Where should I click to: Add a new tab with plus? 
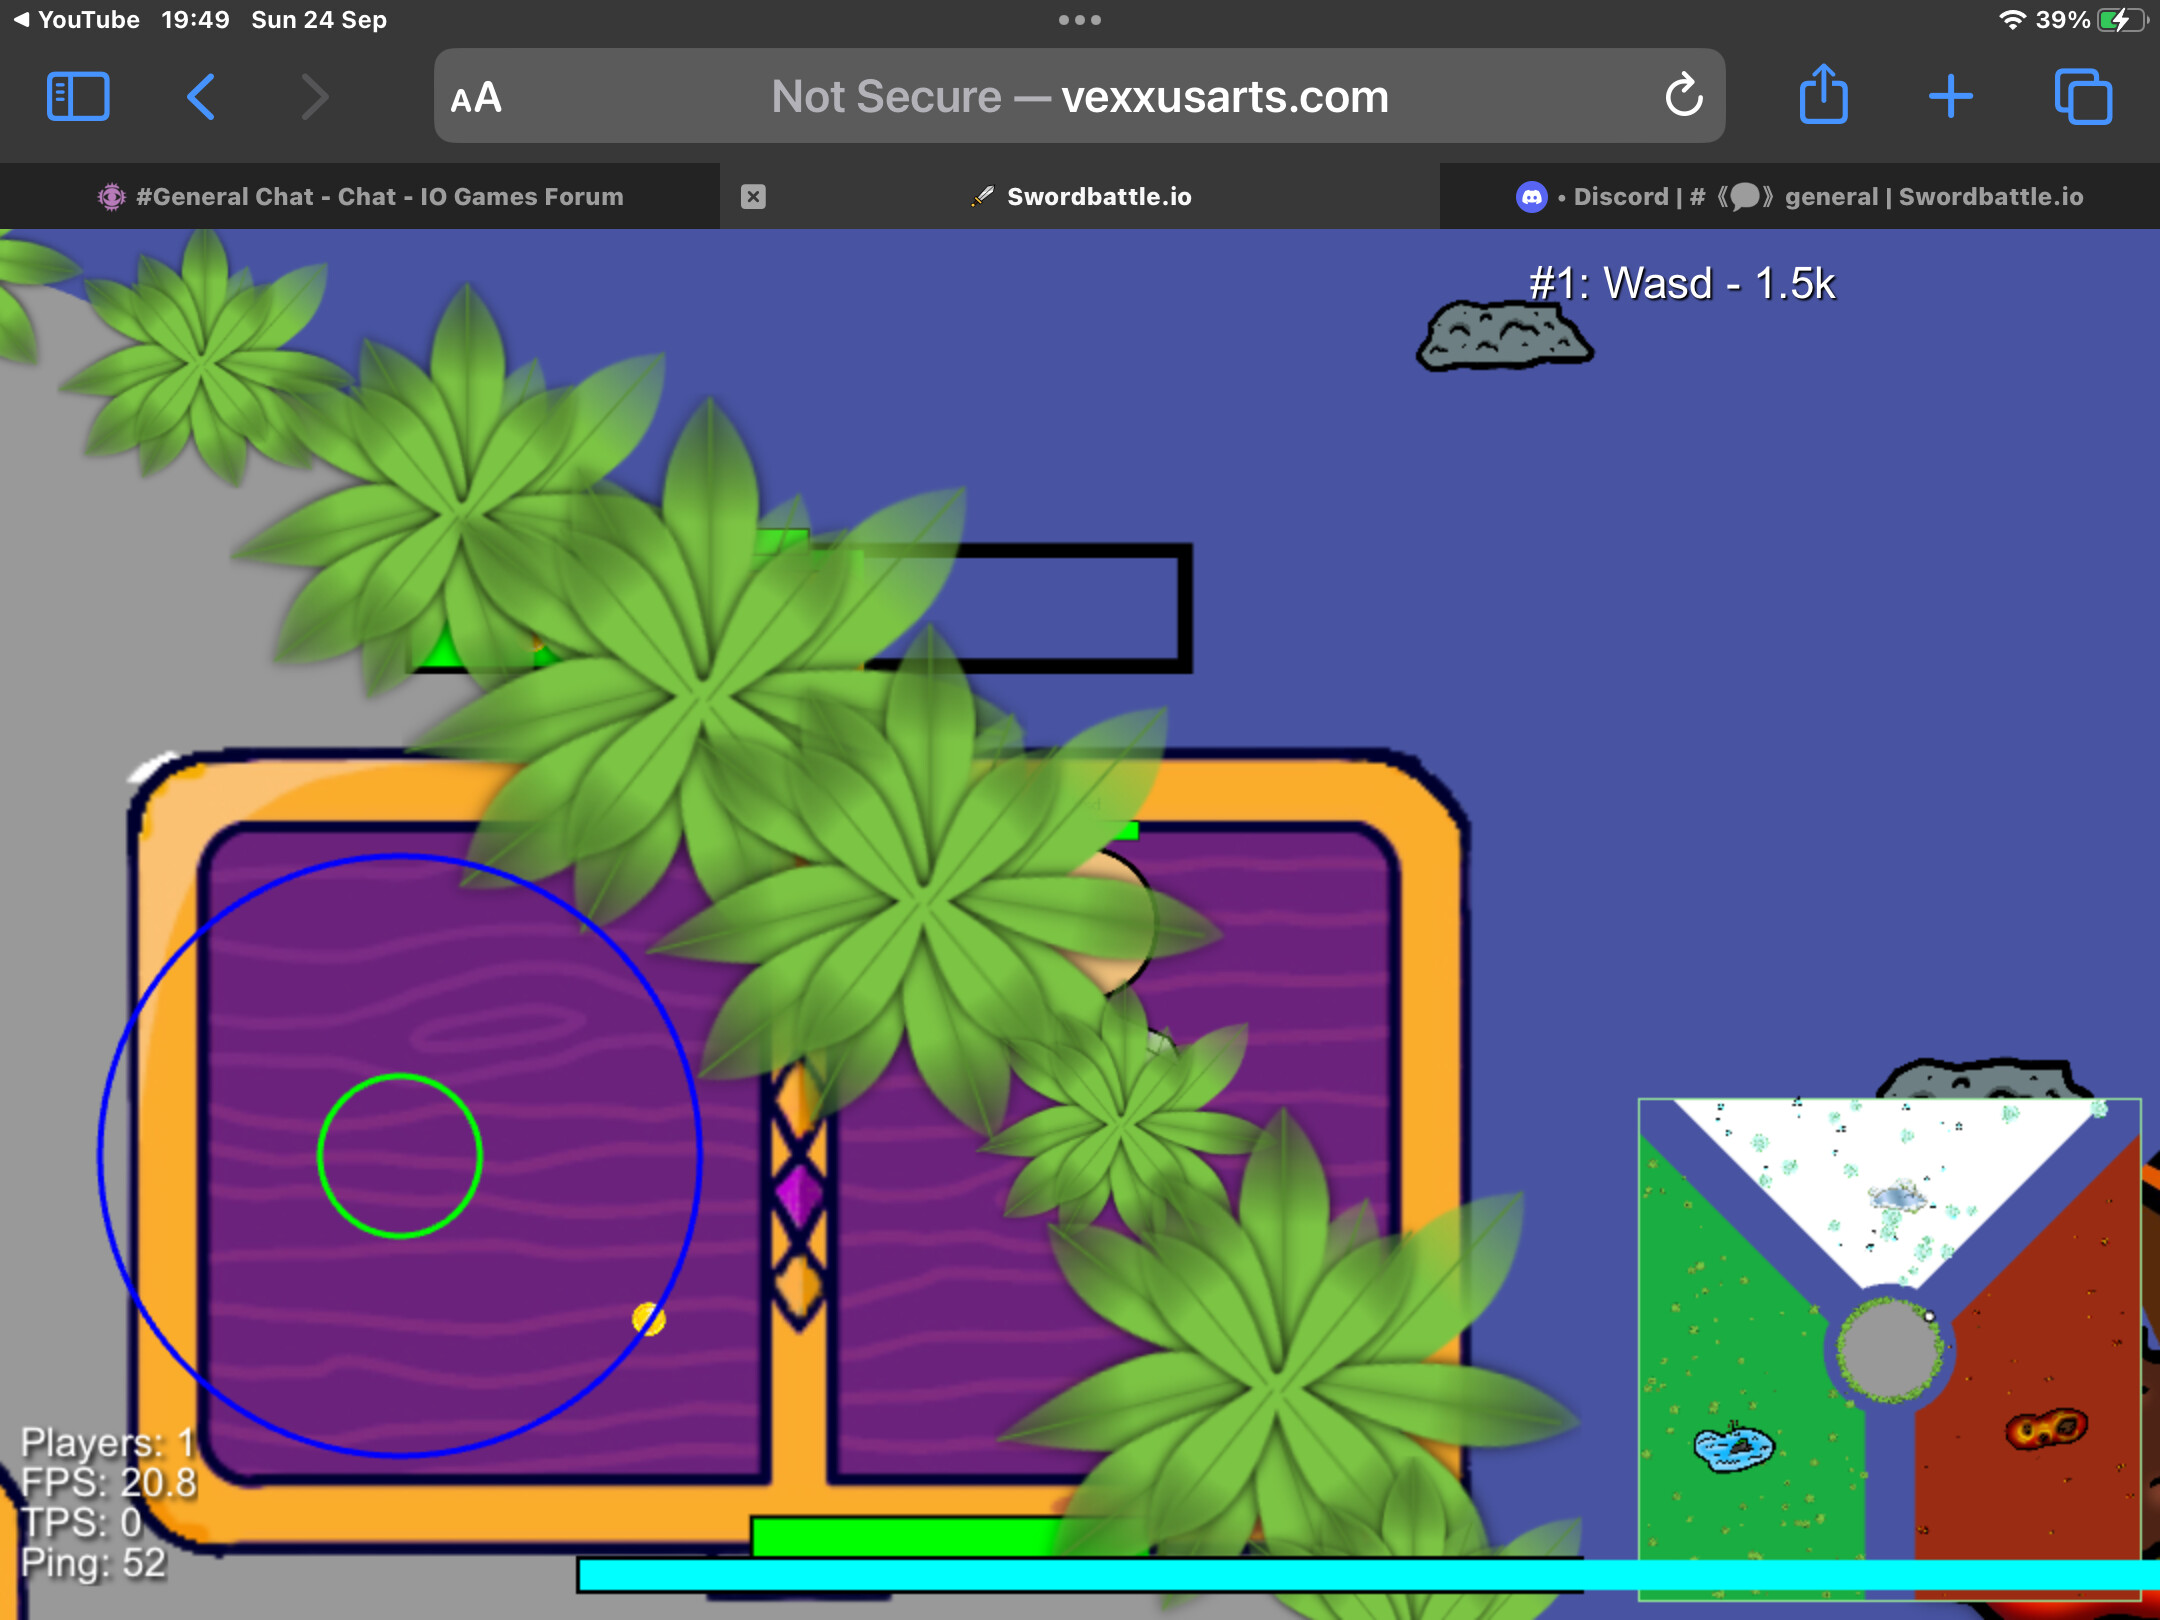click(1950, 97)
